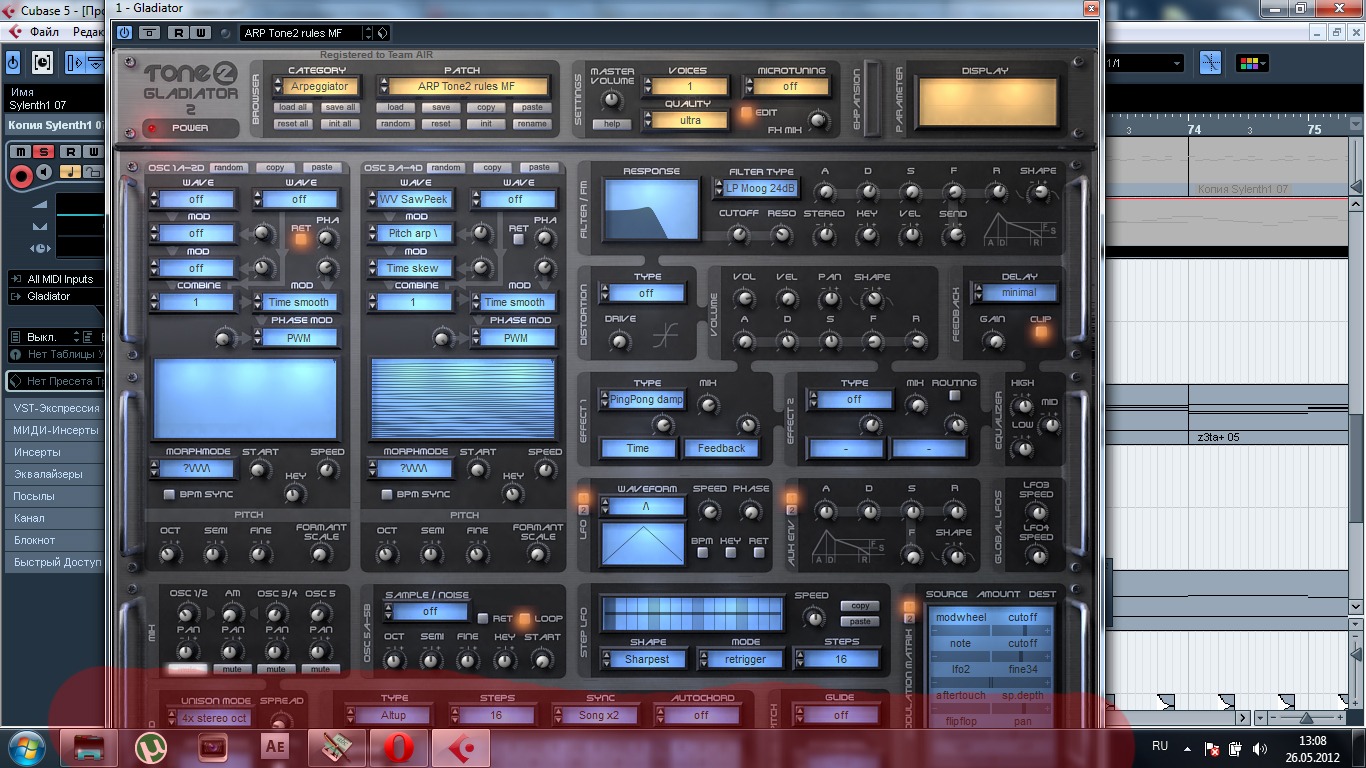Click the FX Mix knob
Screen dimensions: 1366x768
point(818,122)
